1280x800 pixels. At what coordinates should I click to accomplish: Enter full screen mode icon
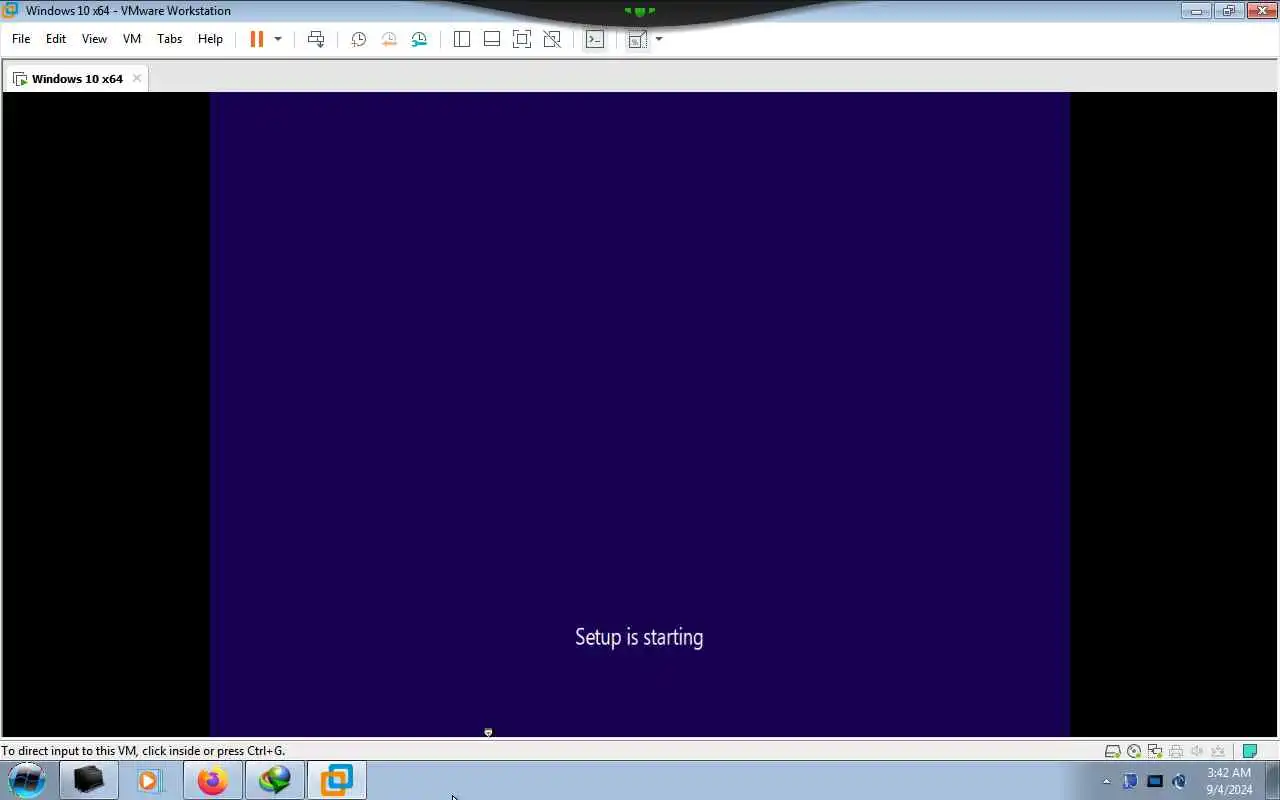click(521, 39)
